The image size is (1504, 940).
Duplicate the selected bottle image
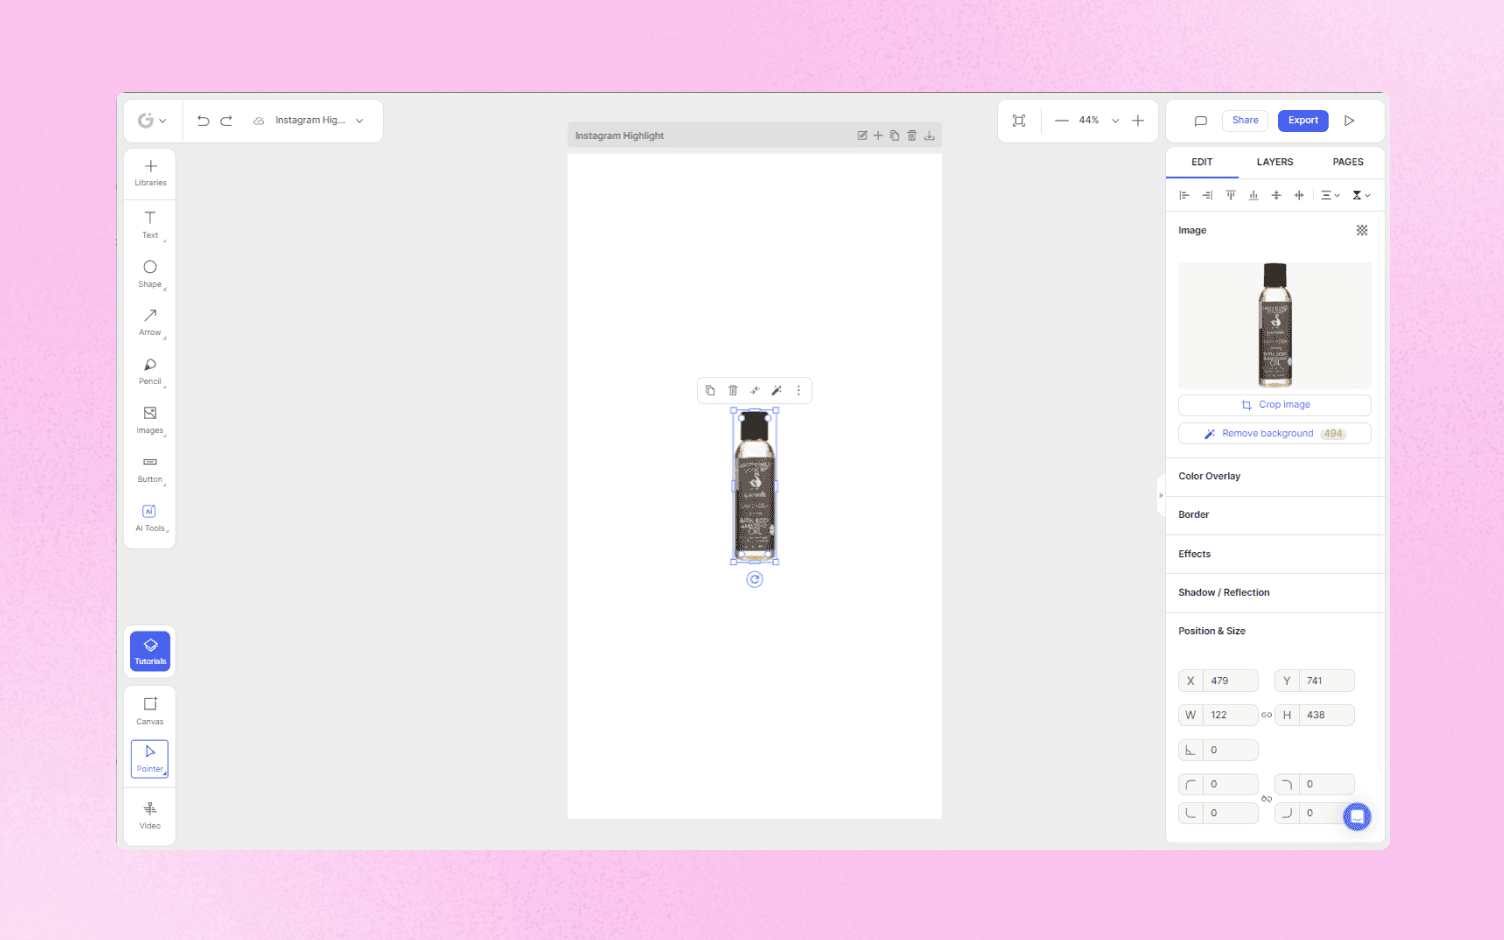710,390
